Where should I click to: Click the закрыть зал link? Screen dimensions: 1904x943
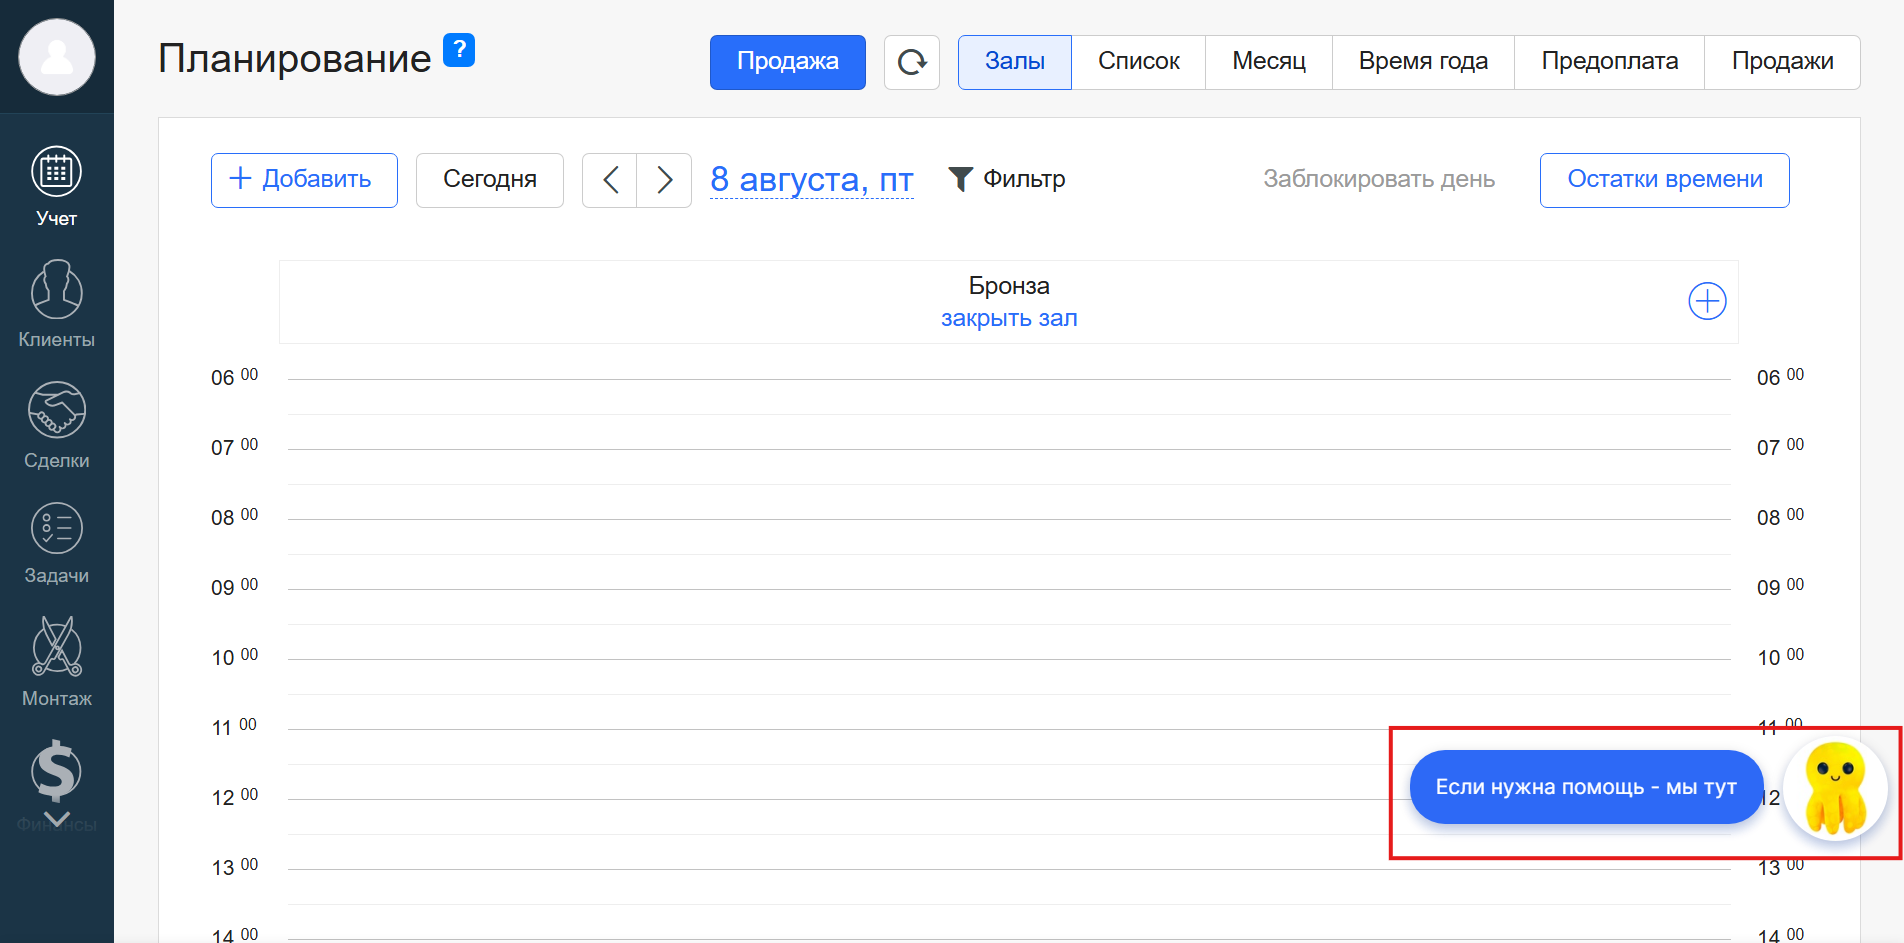tap(1008, 318)
